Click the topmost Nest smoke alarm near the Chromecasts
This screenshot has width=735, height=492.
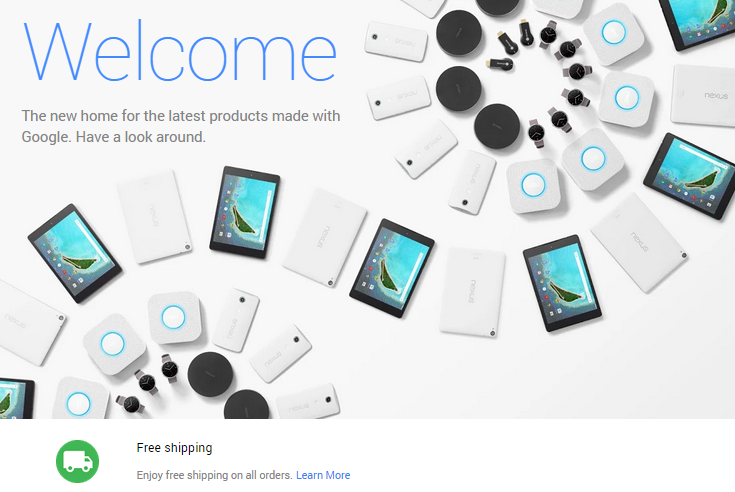click(614, 33)
